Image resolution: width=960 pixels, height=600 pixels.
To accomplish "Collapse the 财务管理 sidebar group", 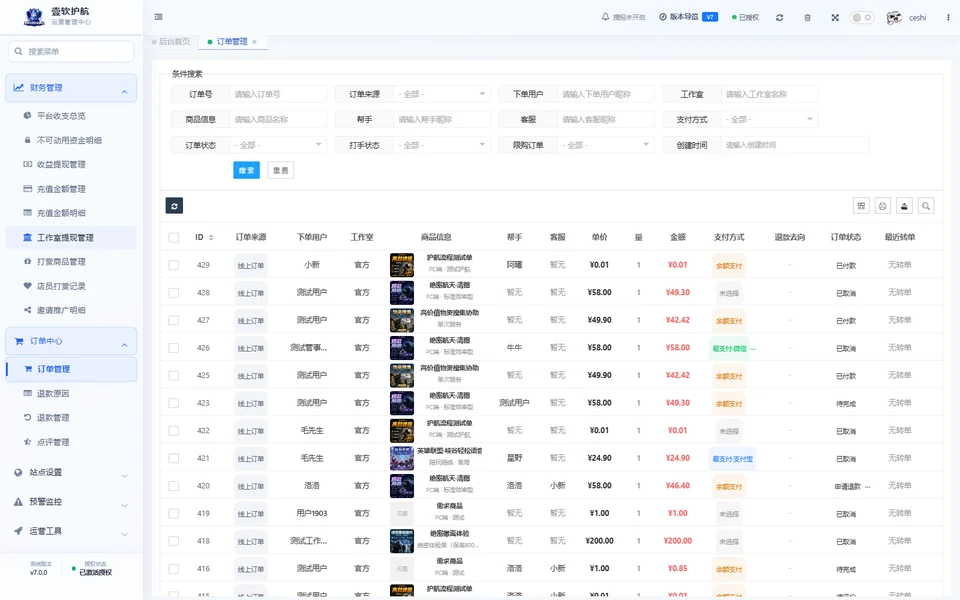I will pos(71,88).
